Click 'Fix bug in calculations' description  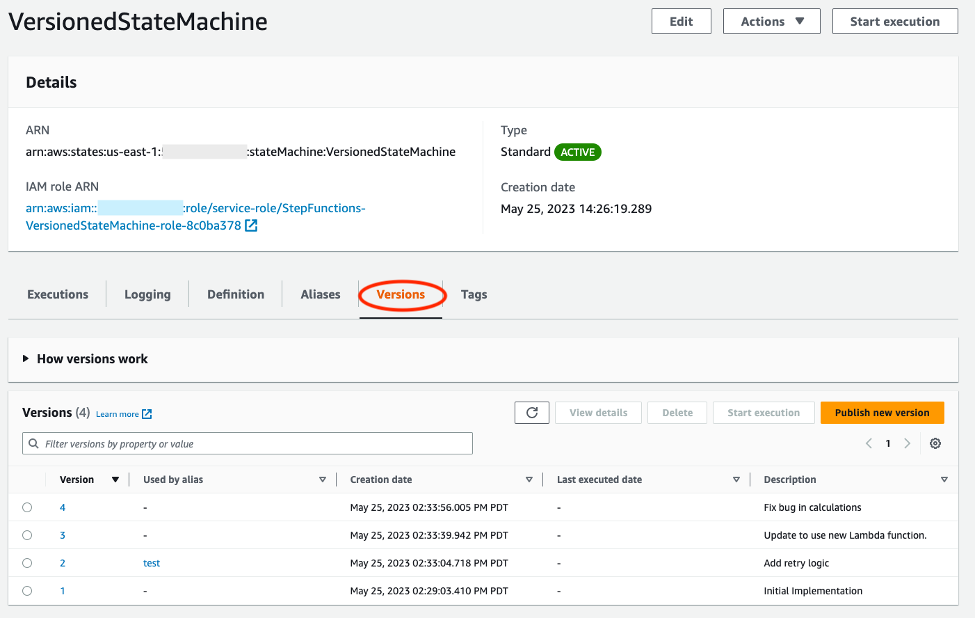click(x=813, y=508)
